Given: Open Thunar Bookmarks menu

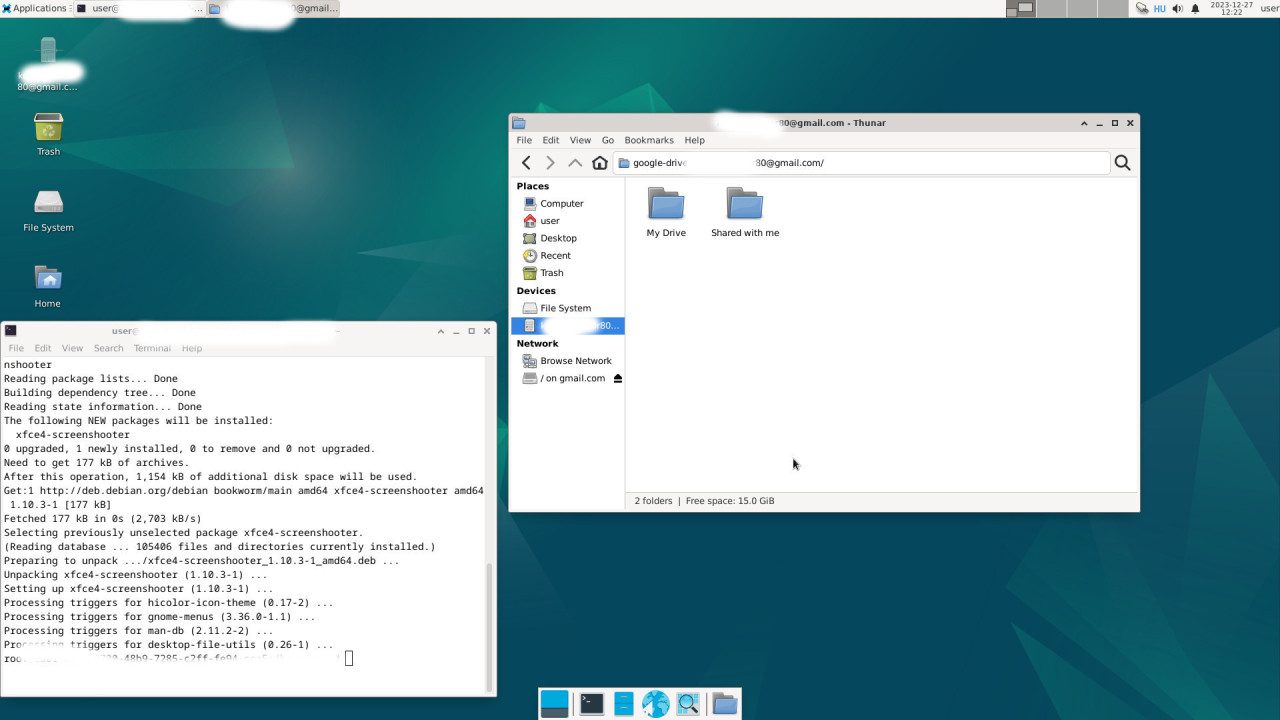Looking at the screenshot, I should [x=649, y=140].
